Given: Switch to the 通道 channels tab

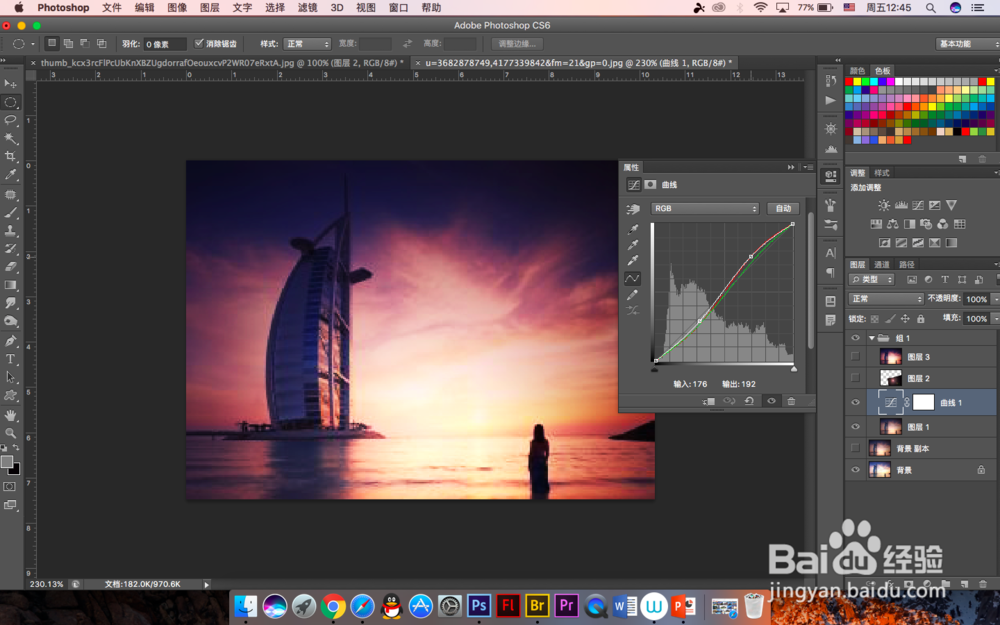Looking at the screenshot, I should click(x=881, y=264).
